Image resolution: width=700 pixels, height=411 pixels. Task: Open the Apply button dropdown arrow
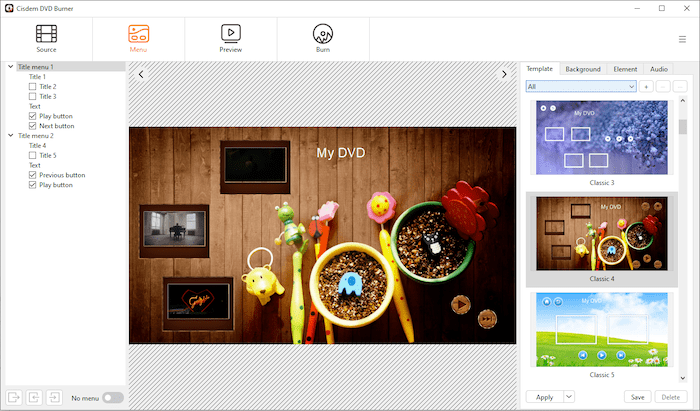point(568,397)
